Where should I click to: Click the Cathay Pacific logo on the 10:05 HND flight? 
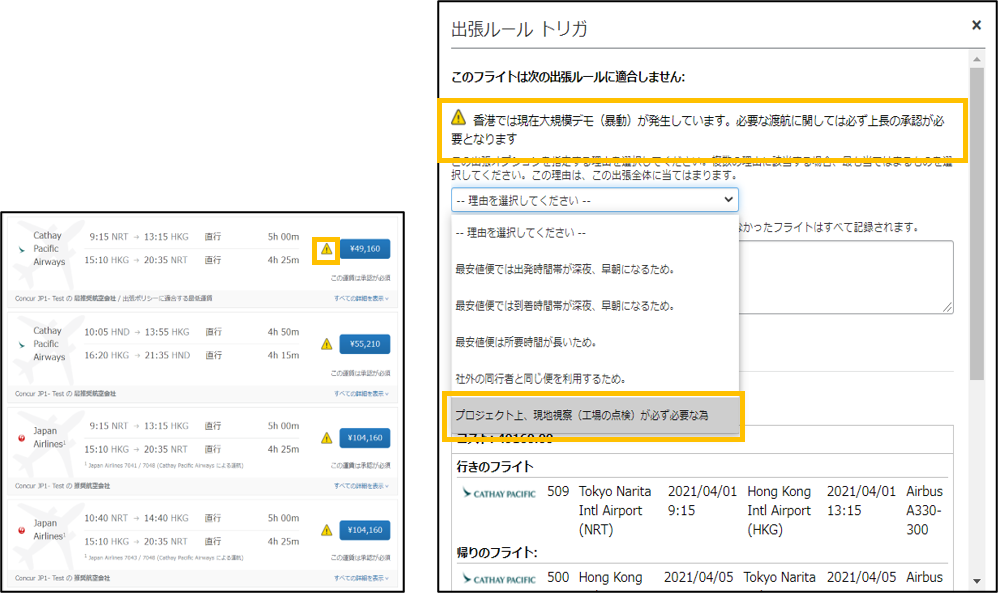(x=22, y=345)
